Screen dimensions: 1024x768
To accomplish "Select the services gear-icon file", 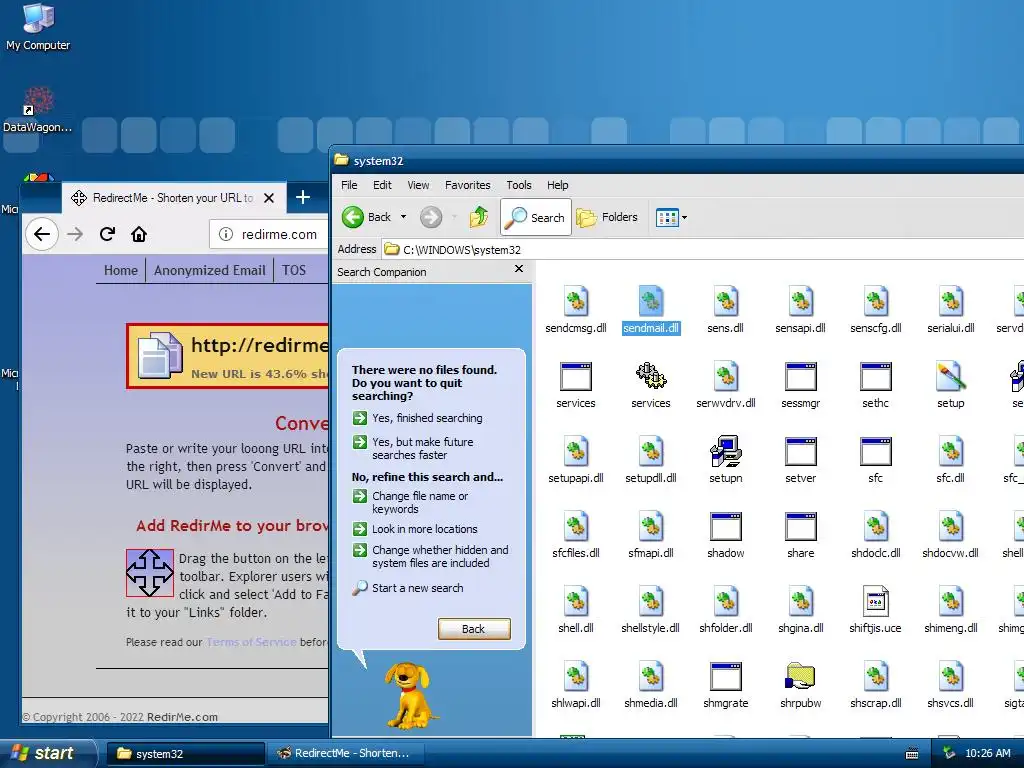I will (x=650, y=376).
